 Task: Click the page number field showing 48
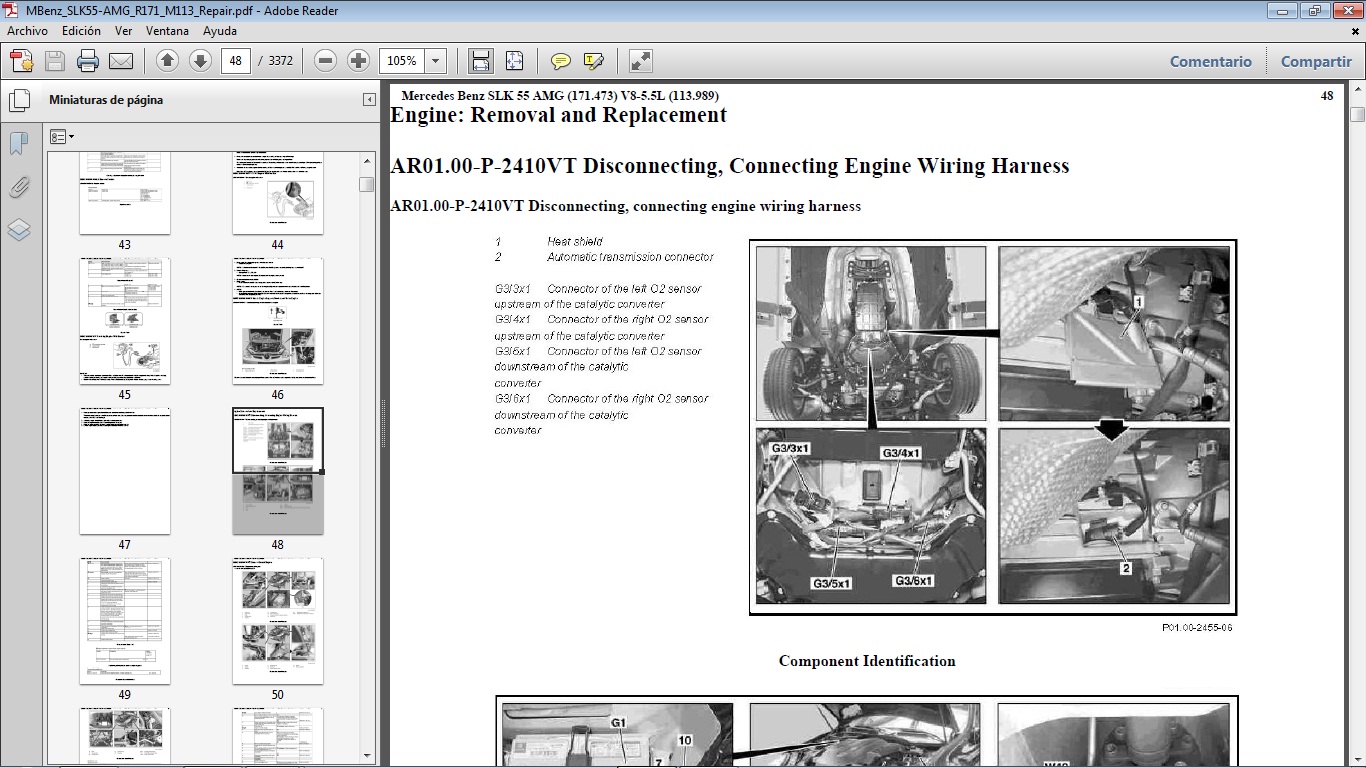[235, 61]
